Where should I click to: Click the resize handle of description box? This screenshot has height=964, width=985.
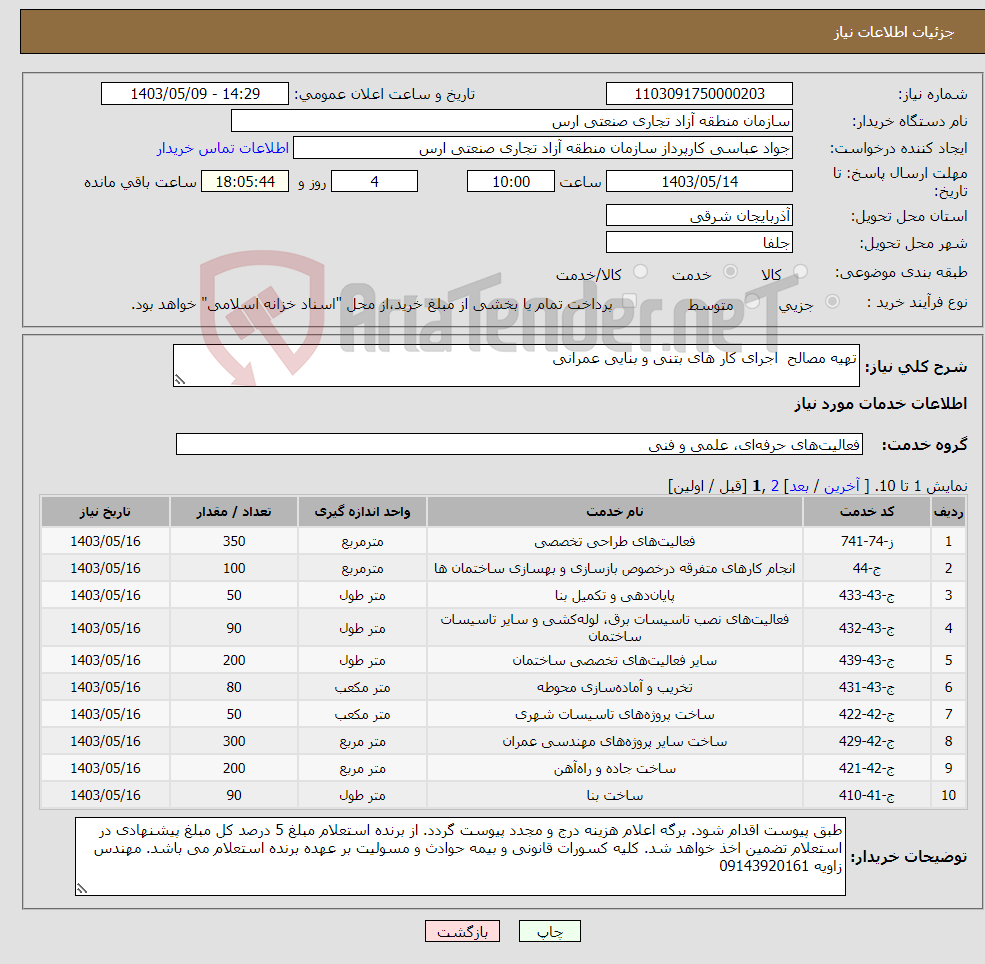180,379
